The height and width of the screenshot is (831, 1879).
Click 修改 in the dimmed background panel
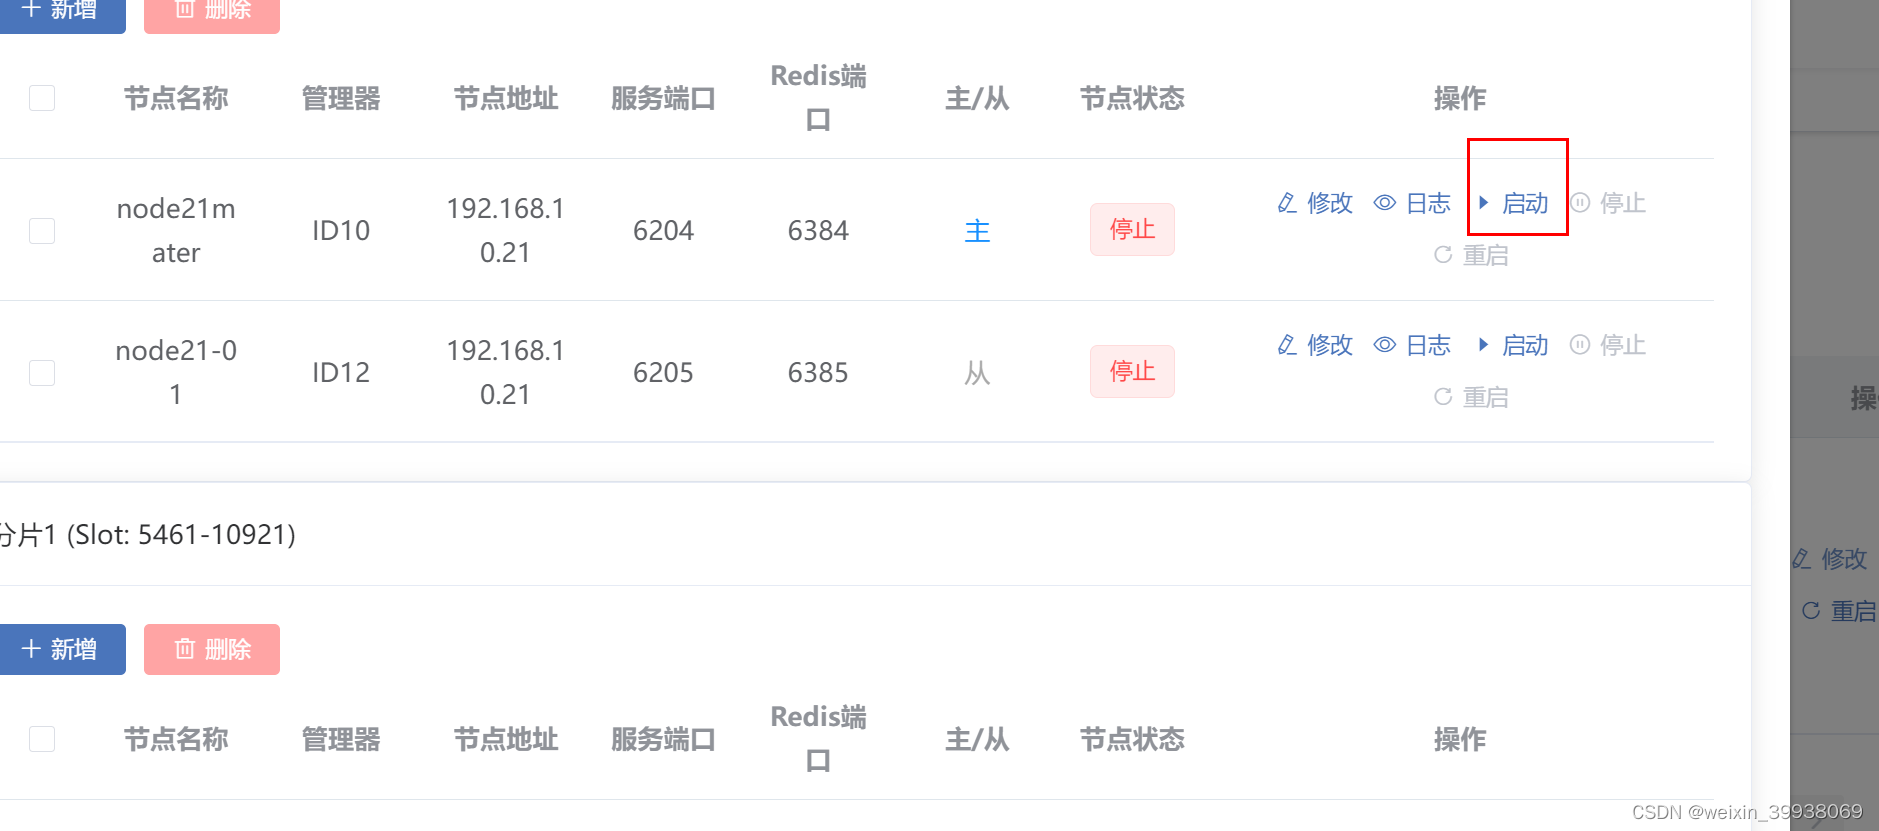coord(1830,559)
